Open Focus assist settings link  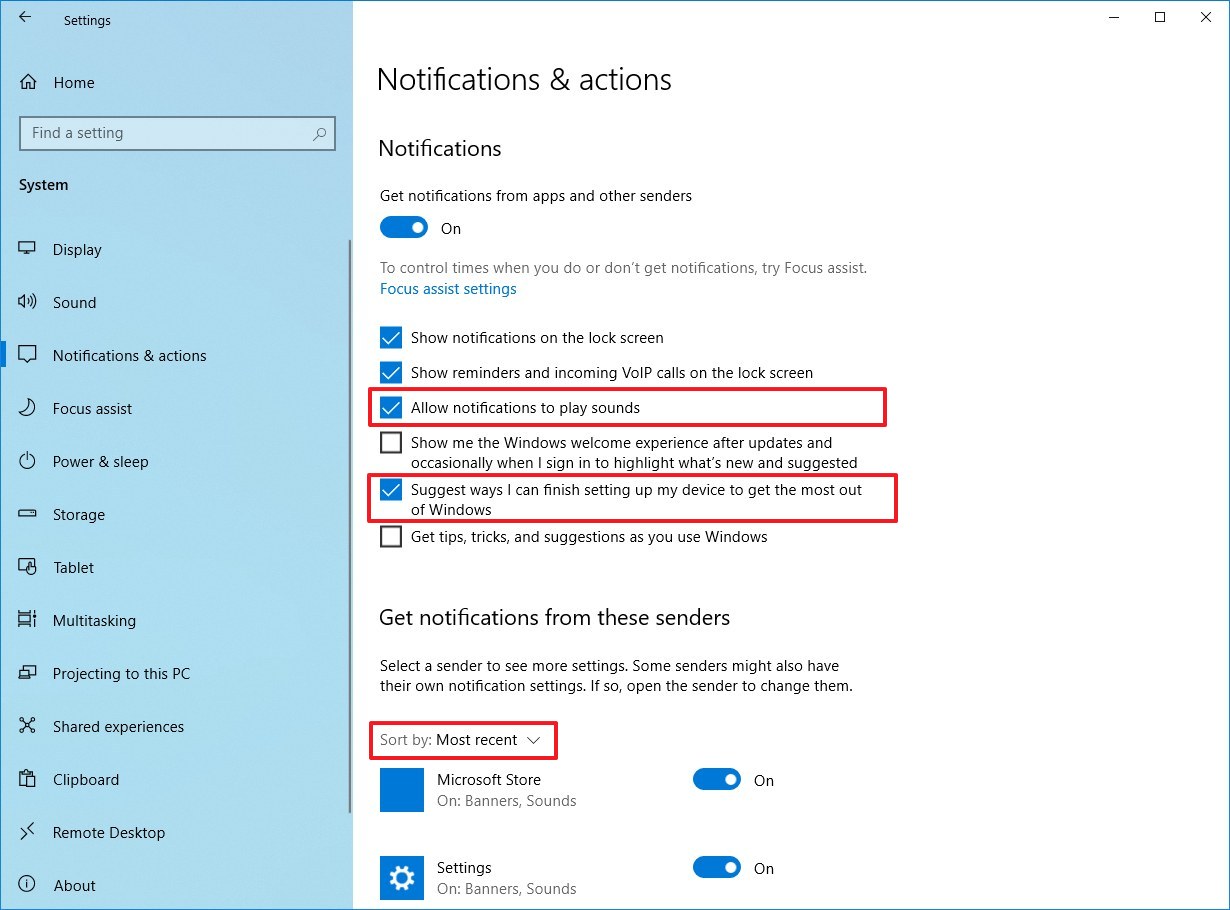coord(448,289)
